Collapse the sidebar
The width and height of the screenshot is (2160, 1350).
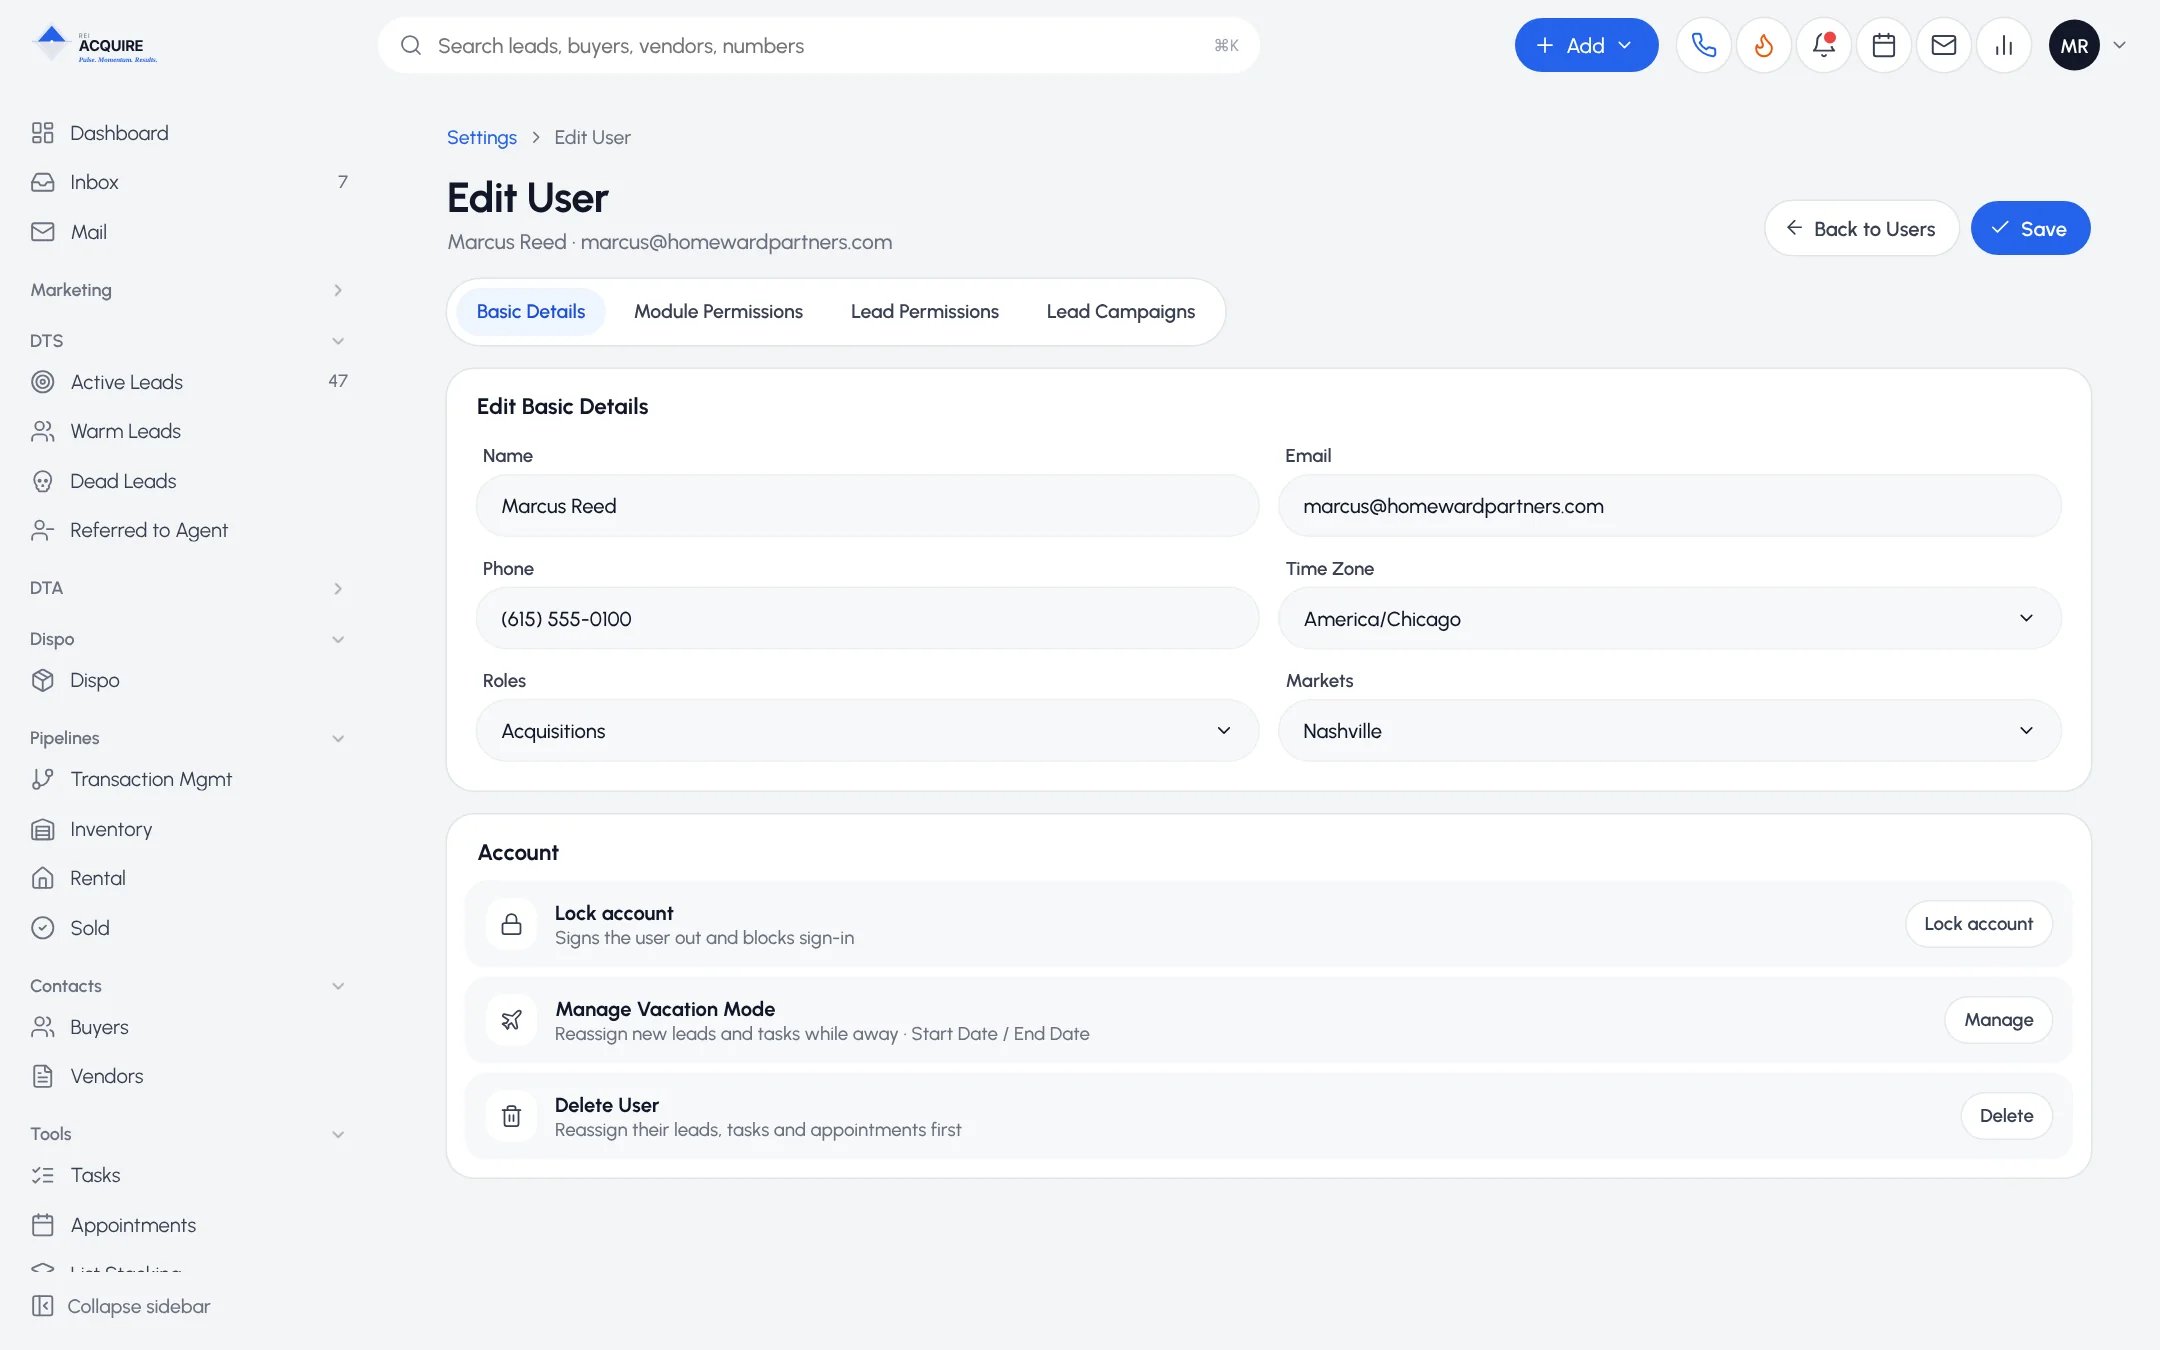coord(121,1306)
